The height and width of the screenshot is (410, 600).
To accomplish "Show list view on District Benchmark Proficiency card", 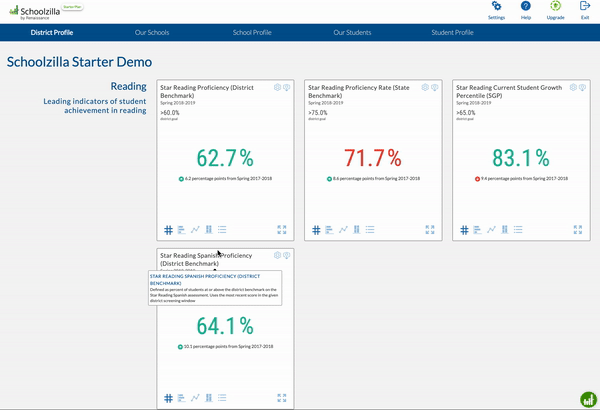I will [222, 230].
